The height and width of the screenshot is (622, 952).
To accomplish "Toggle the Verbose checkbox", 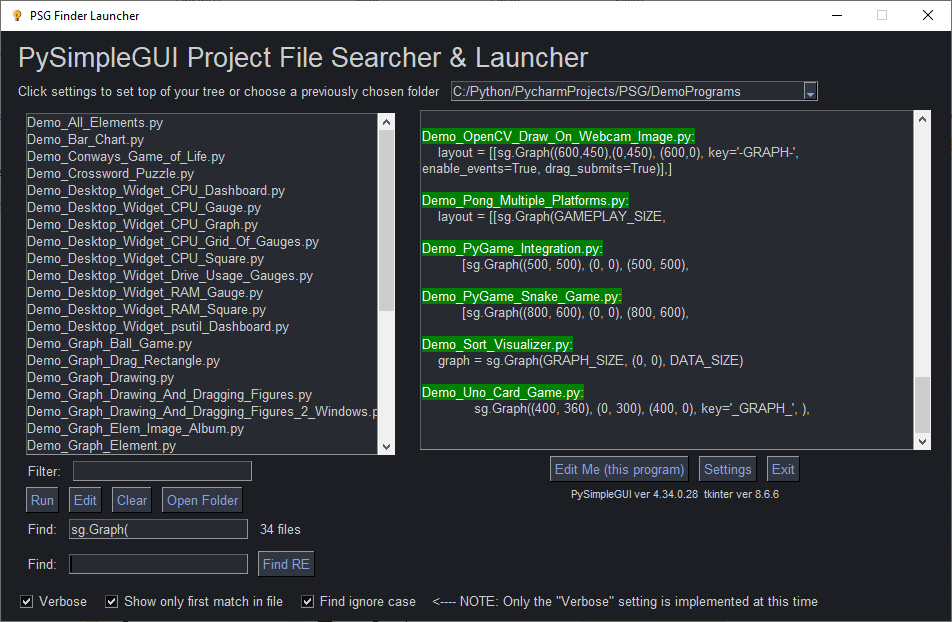I will click(27, 602).
